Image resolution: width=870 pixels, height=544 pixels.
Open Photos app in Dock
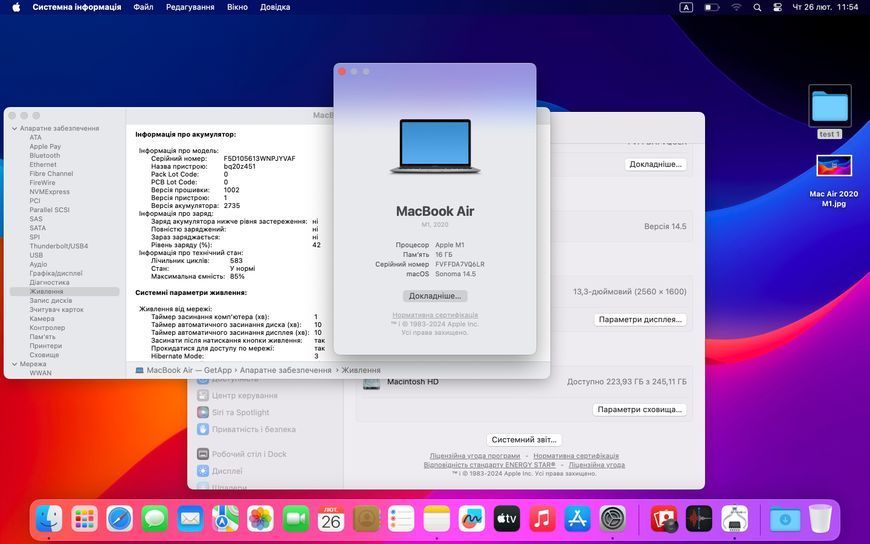click(x=260, y=519)
